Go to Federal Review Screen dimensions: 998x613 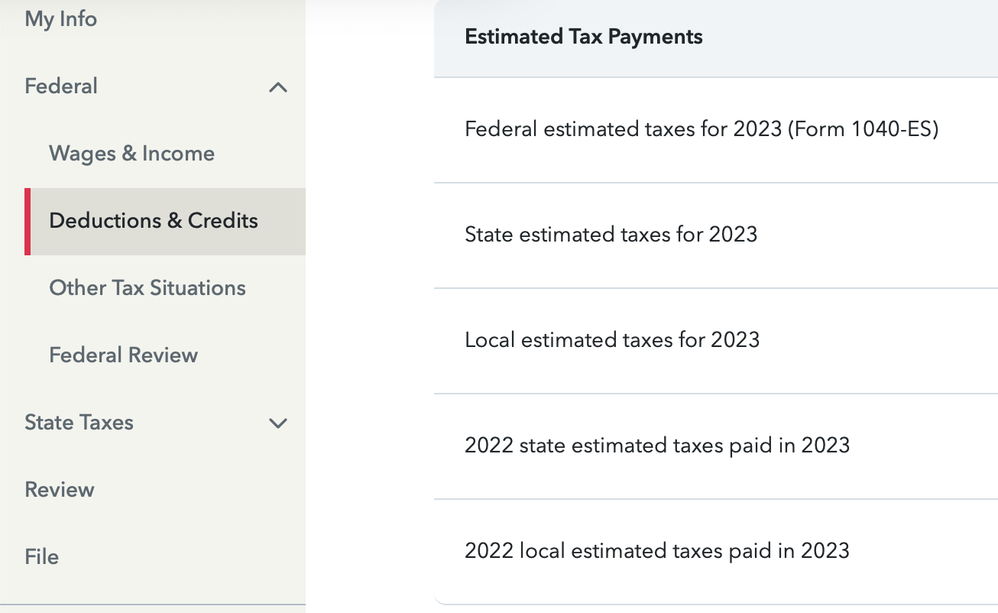pyautogui.click(x=123, y=355)
